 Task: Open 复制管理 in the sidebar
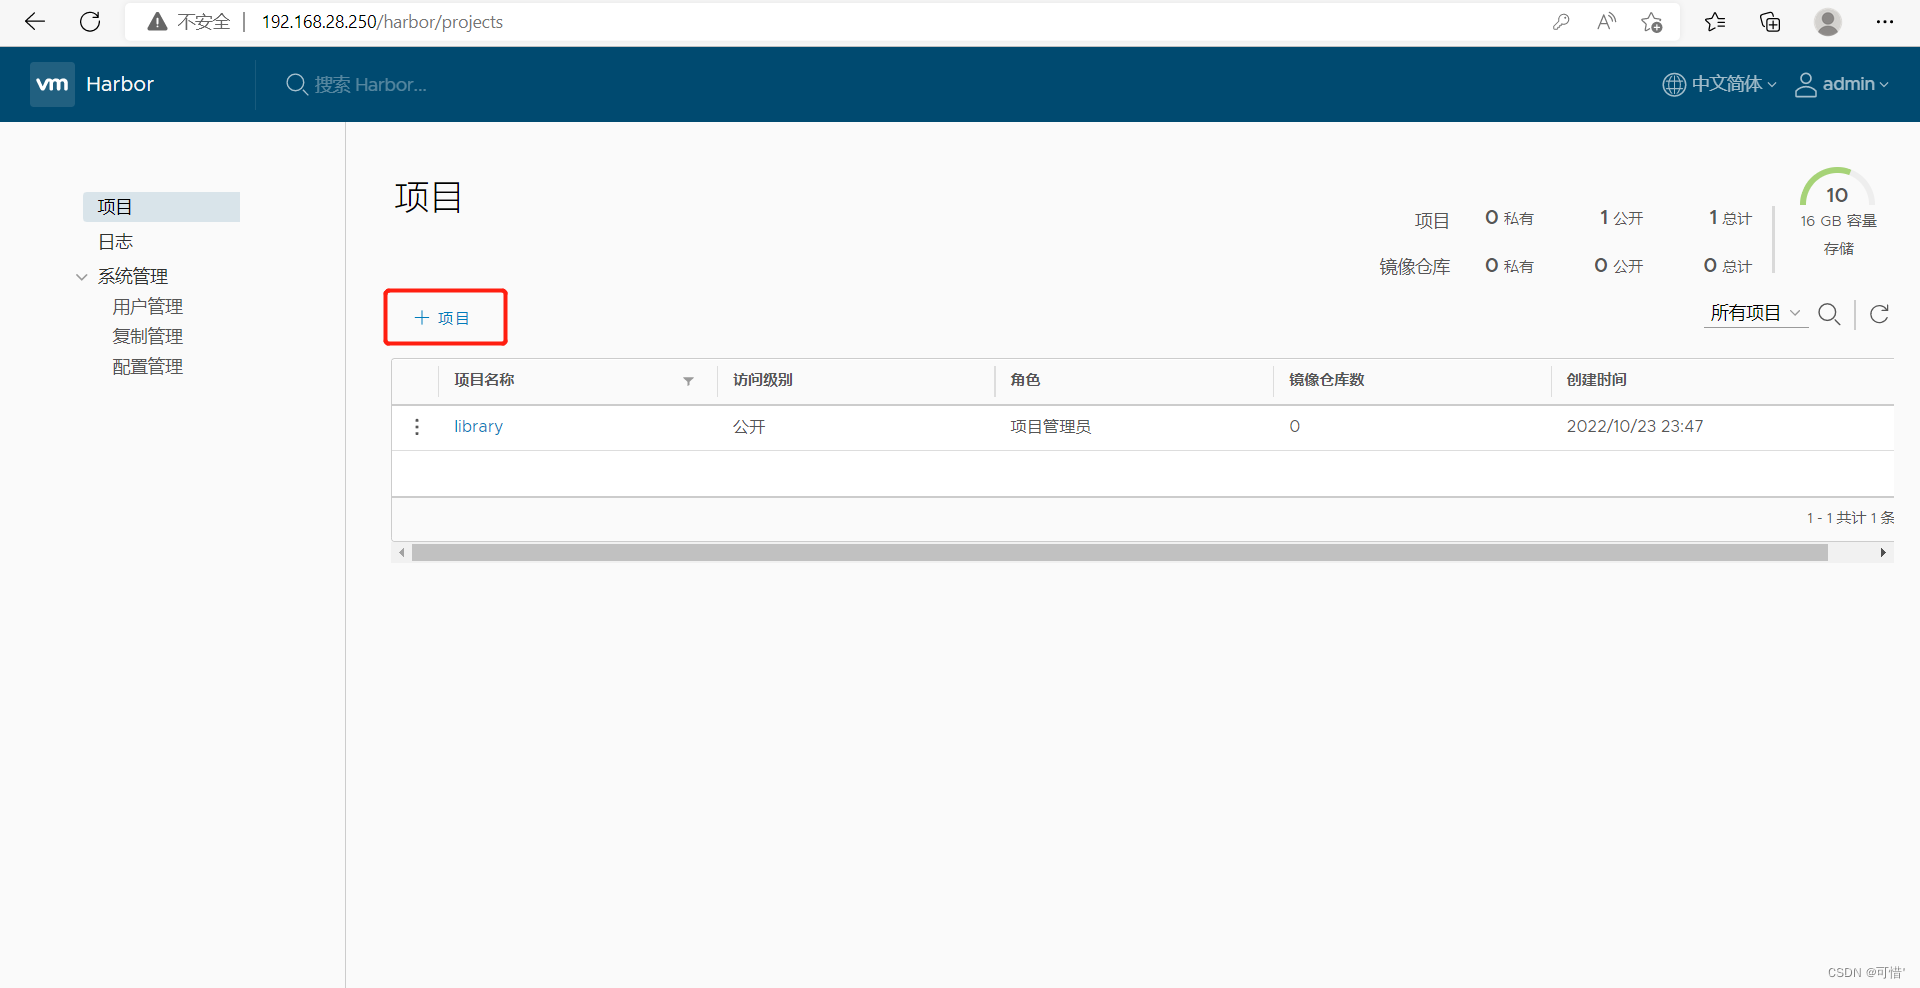tap(148, 337)
